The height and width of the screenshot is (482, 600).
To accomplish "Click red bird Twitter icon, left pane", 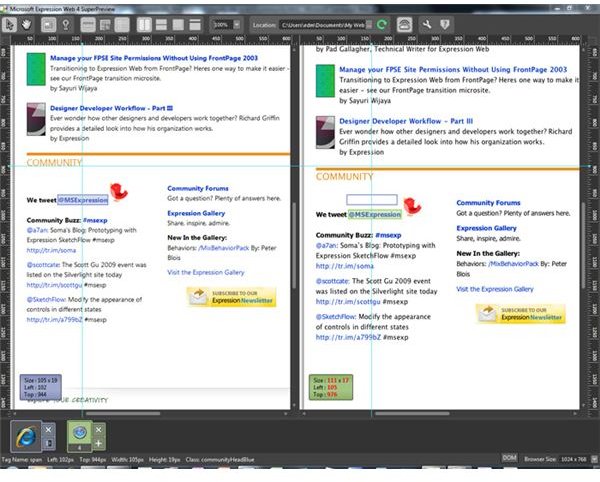I will tap(119, 191).
